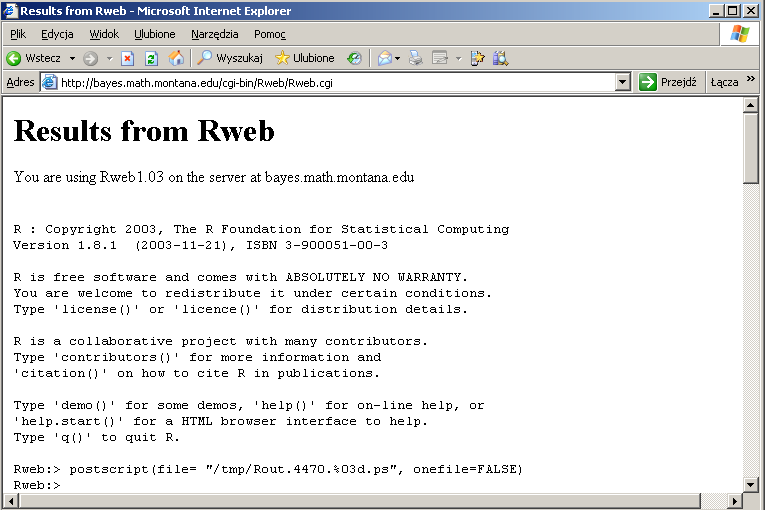Click the page icon in the address bar
Viewport: 765px width, 510px height.
coord(49,82)
